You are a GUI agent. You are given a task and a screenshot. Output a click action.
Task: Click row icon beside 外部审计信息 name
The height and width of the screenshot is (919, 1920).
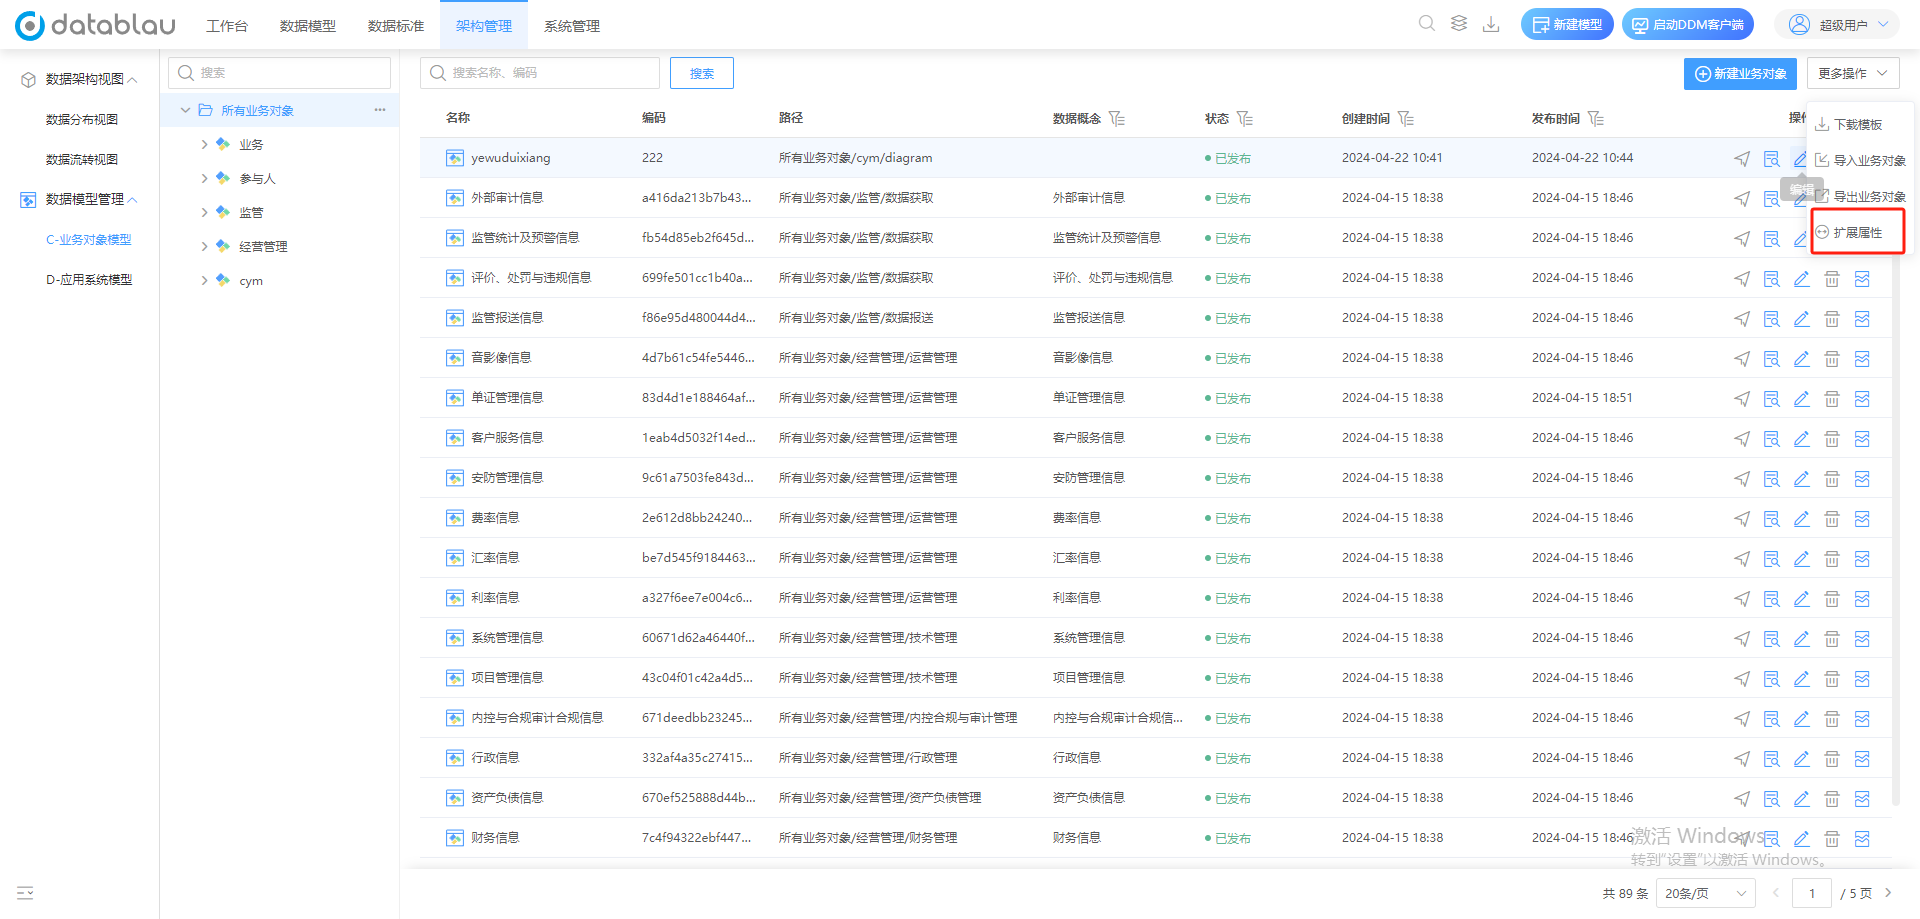coord(455,198)
